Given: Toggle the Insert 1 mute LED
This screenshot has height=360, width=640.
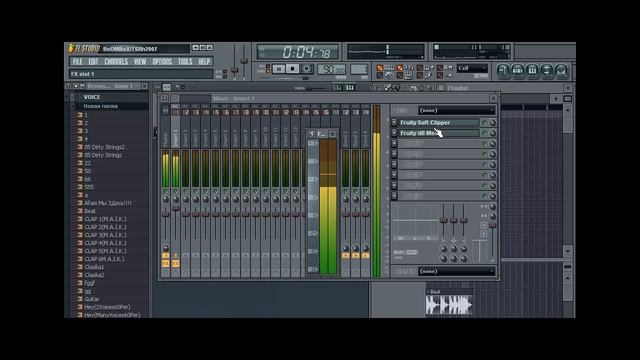Looking at the screenshot, I should [176, 191].
